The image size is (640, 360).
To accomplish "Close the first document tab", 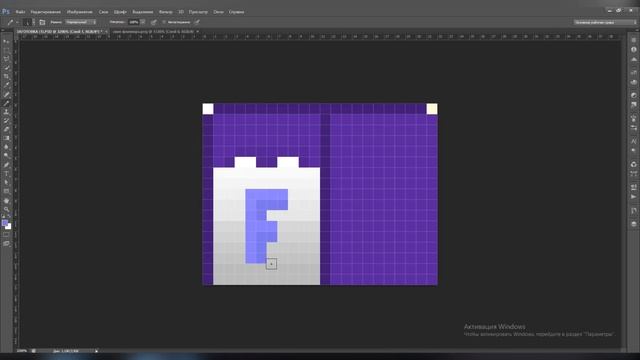I will [x=107, y=31].
